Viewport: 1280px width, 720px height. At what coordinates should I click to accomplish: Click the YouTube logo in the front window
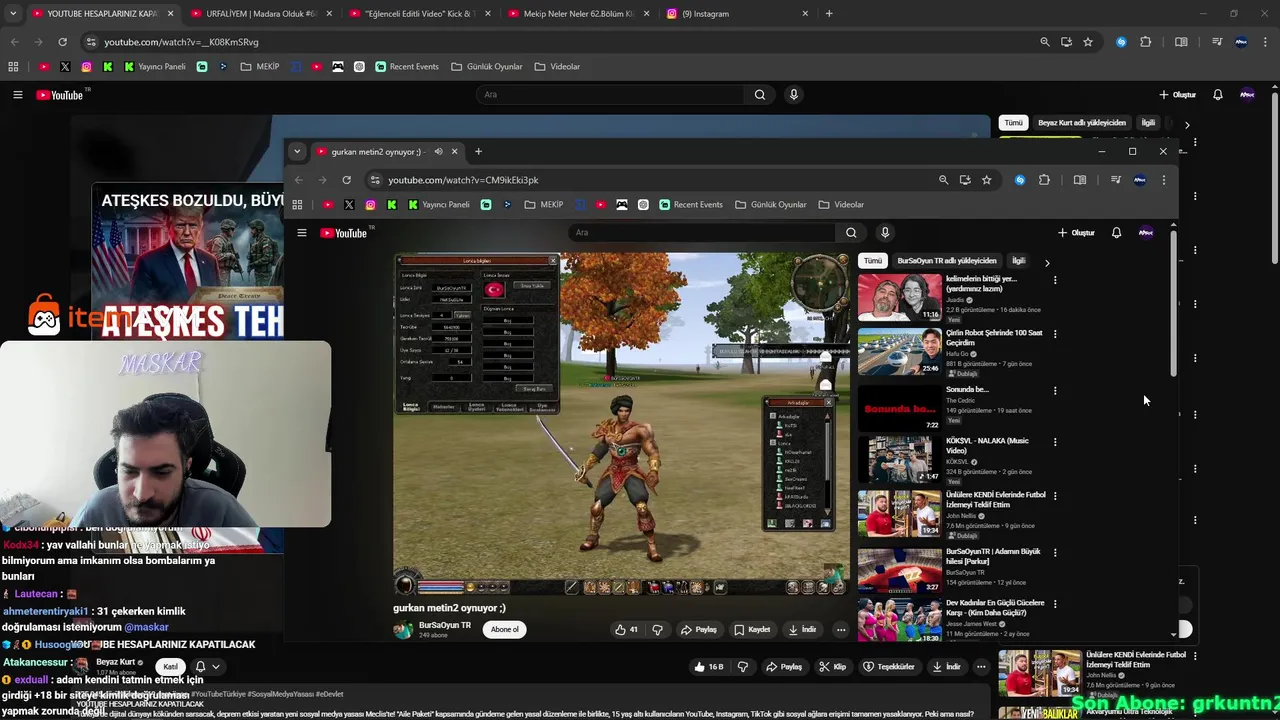point(345,233)
